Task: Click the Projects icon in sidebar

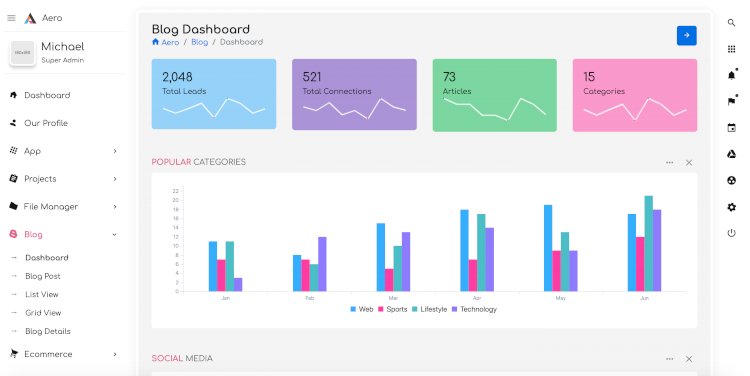Action: pyautogui.click(x=13, y=178)
